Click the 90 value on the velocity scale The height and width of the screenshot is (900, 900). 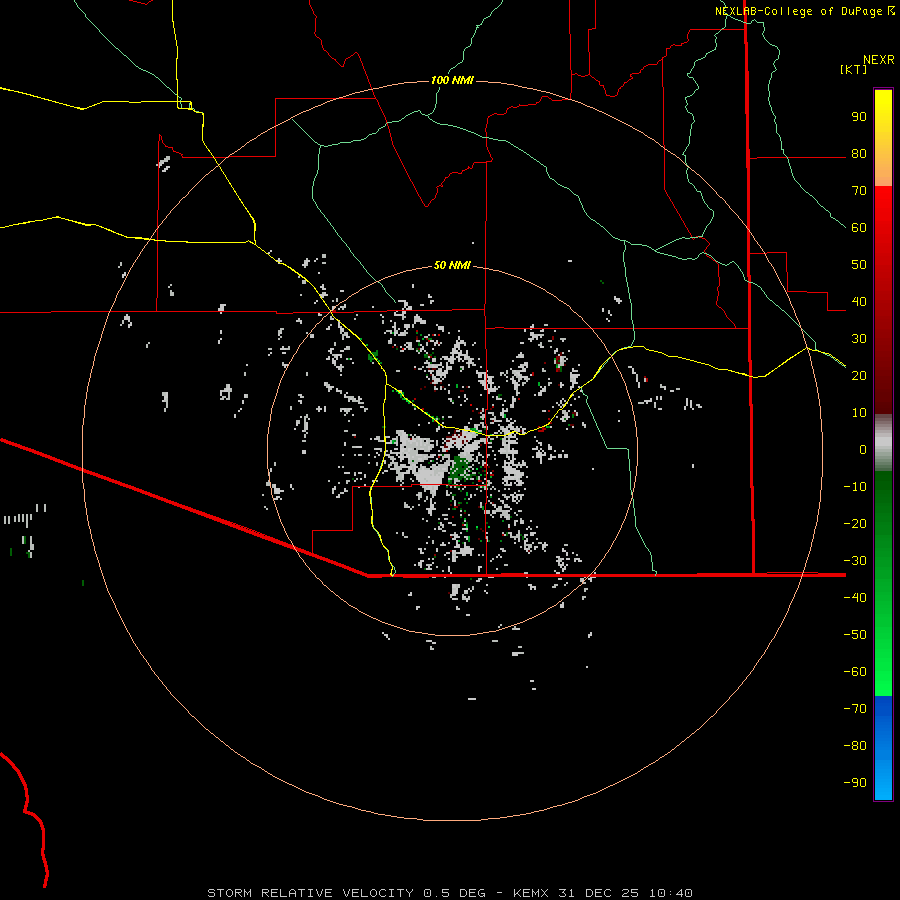click(x=859, y=117)
